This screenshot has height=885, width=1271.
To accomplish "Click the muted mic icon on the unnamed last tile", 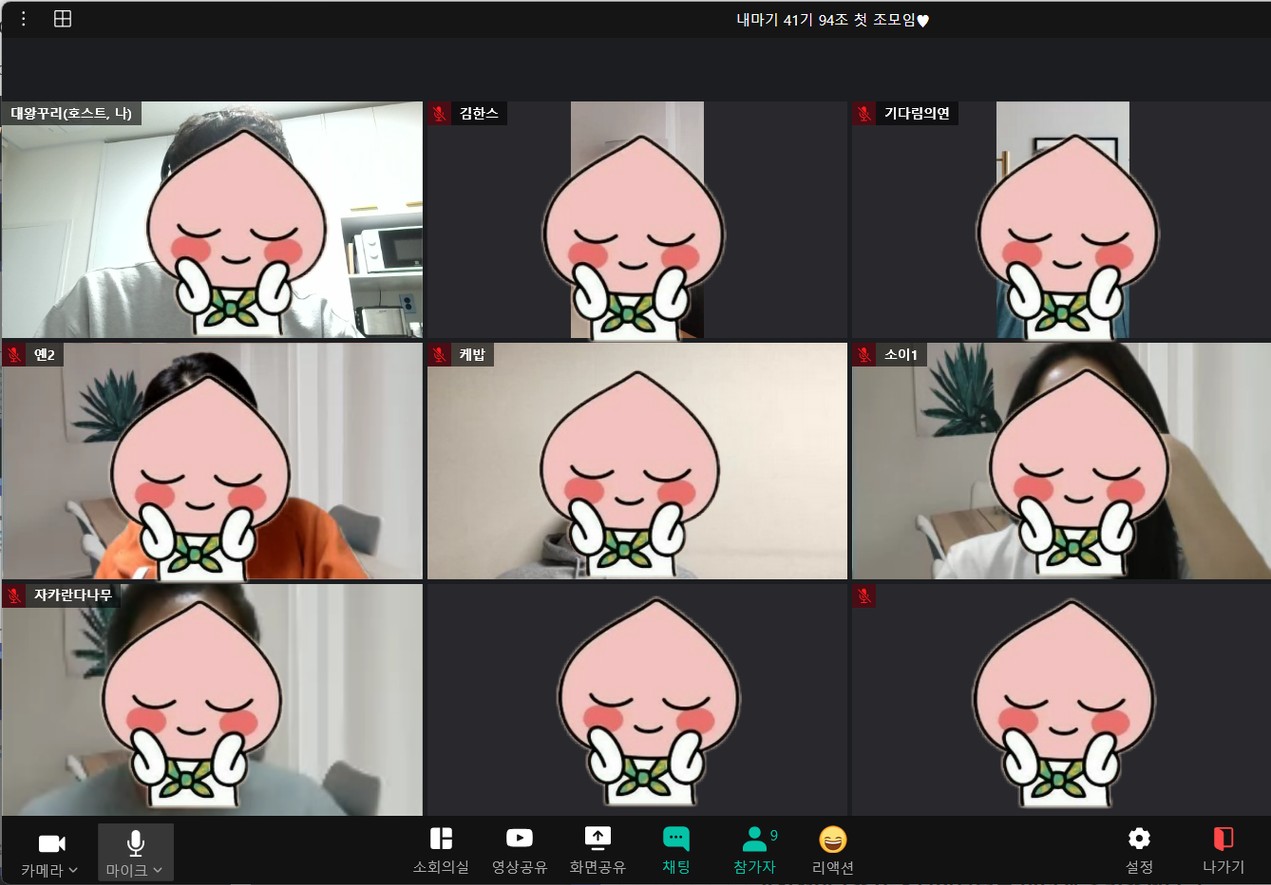I will click(864, 596).
